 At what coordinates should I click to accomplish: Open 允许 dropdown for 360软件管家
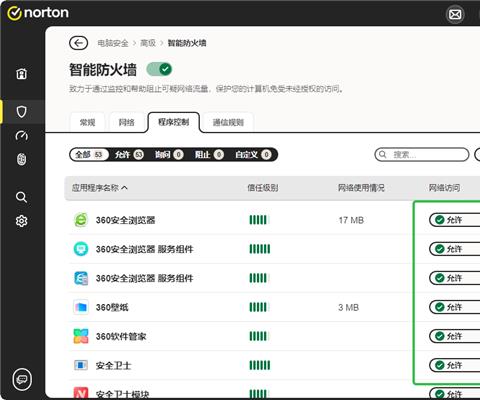(455, 336)
